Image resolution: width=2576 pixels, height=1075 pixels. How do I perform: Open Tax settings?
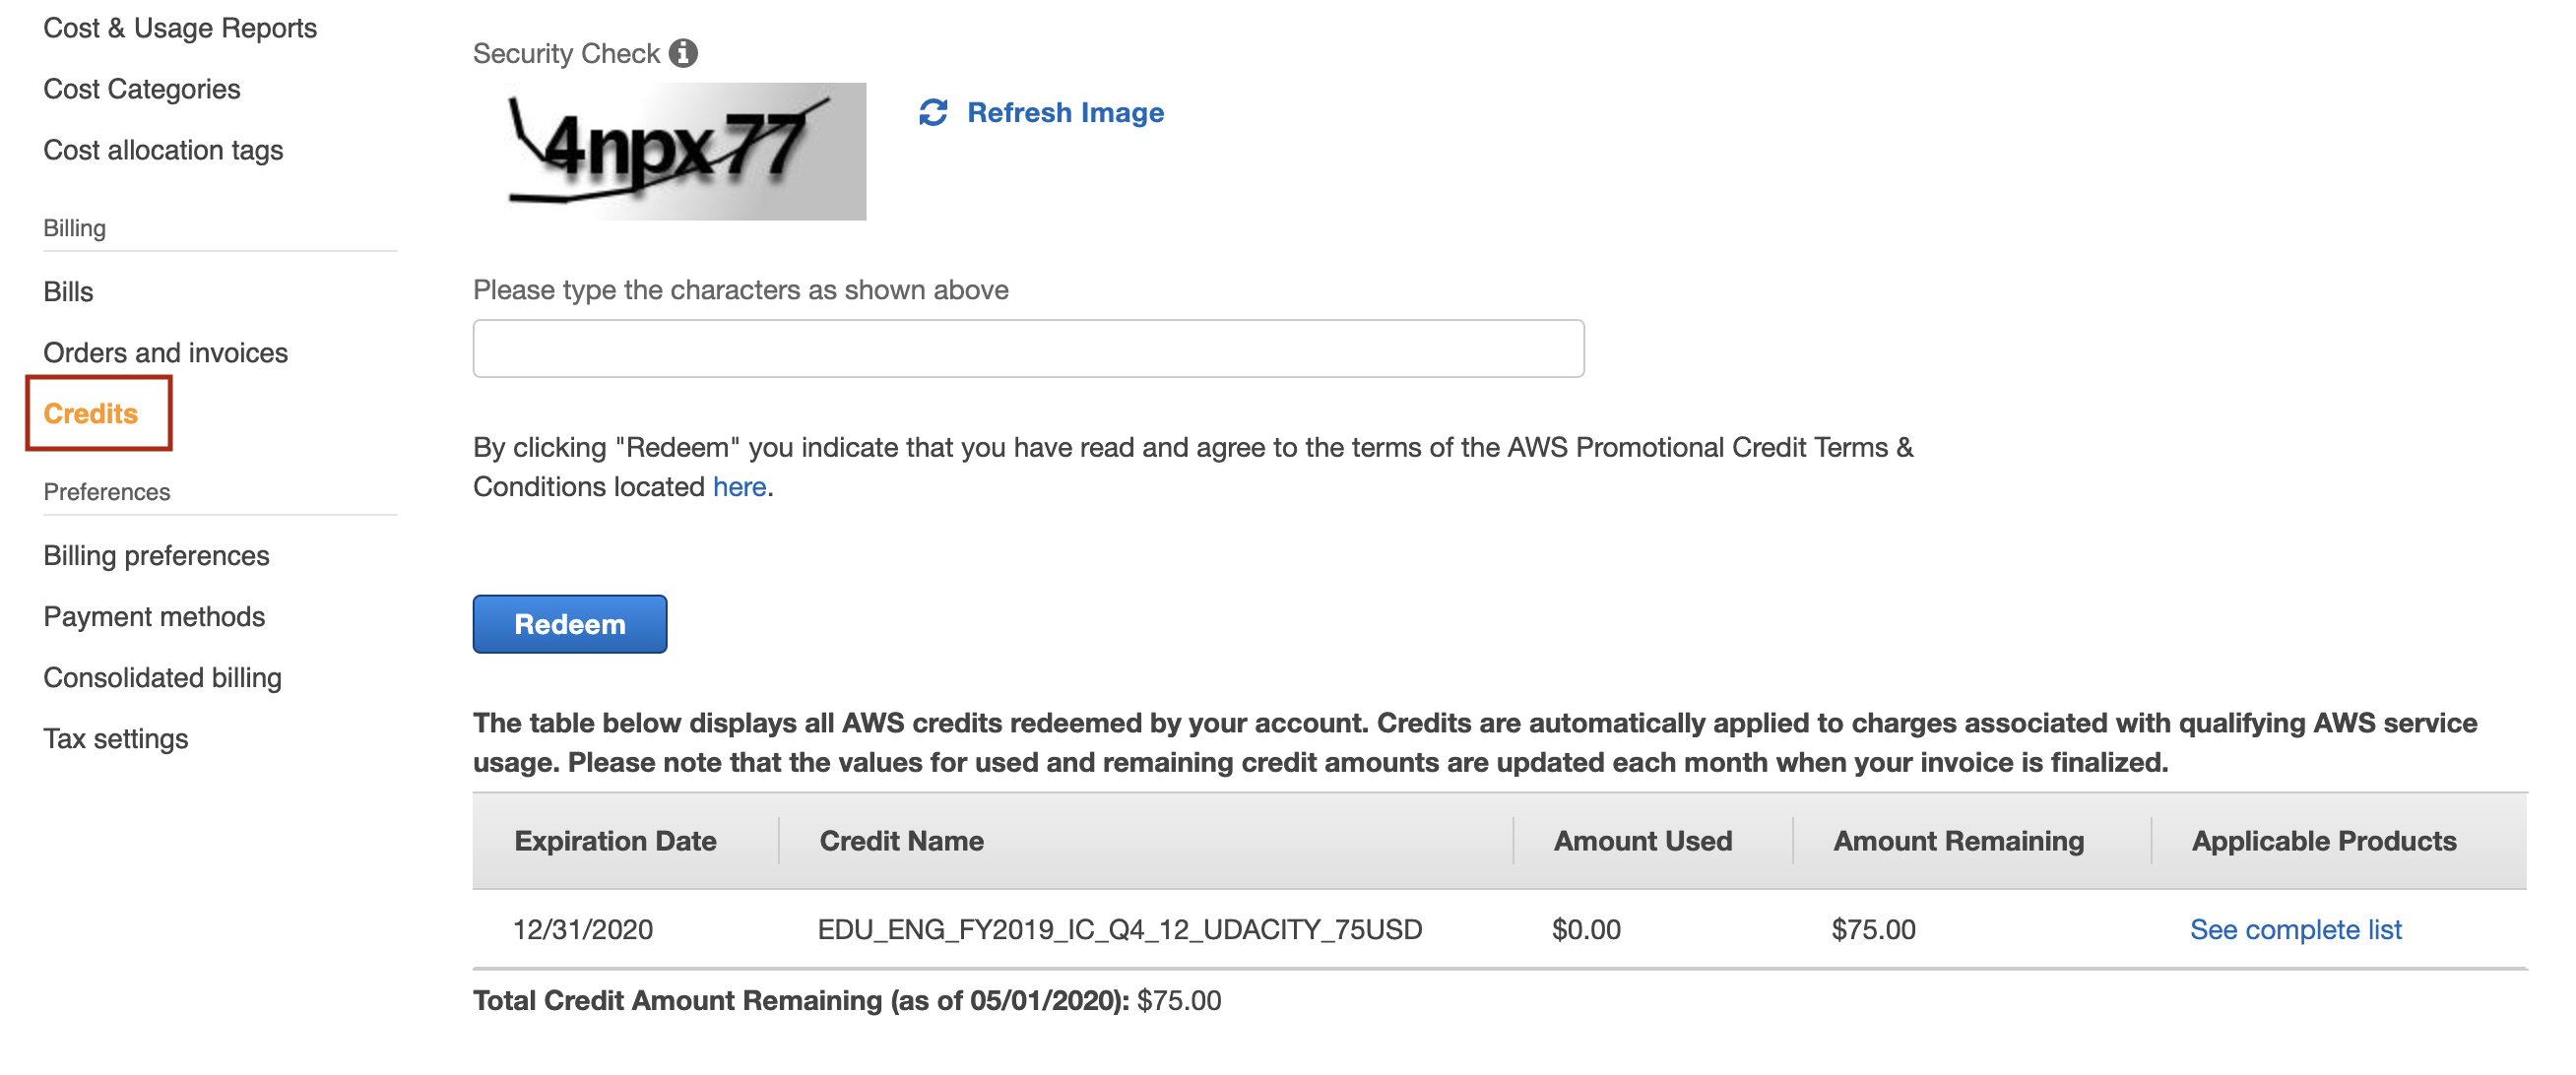115,738
